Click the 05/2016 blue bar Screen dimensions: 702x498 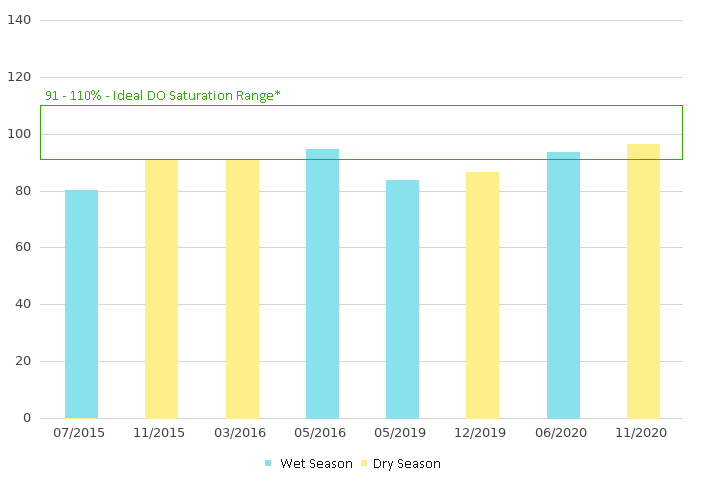pyautogui.click(x=322, y=284)
